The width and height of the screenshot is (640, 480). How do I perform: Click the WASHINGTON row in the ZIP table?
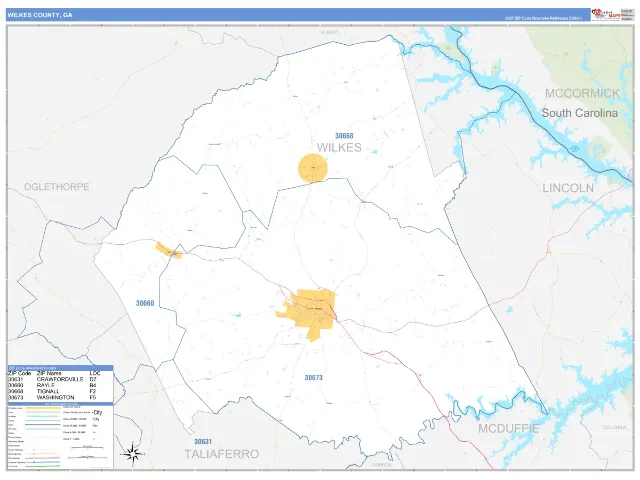[x=54, y=397]
